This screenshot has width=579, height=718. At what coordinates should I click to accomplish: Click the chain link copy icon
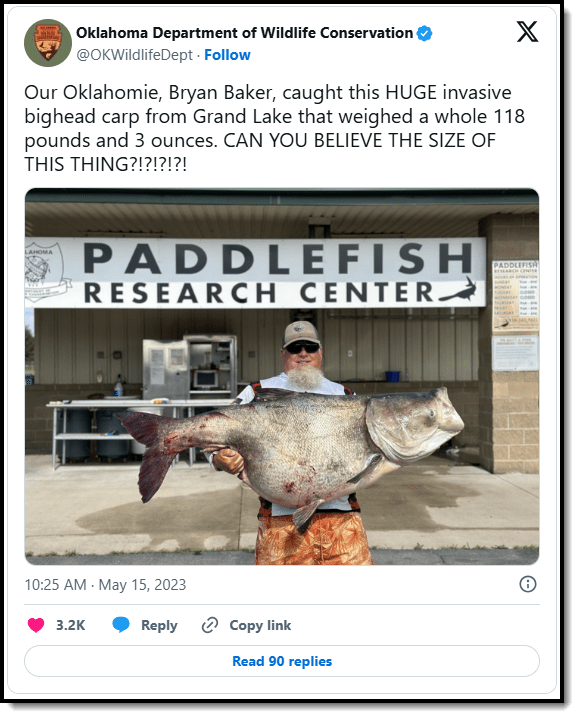(x=210, y=625)
